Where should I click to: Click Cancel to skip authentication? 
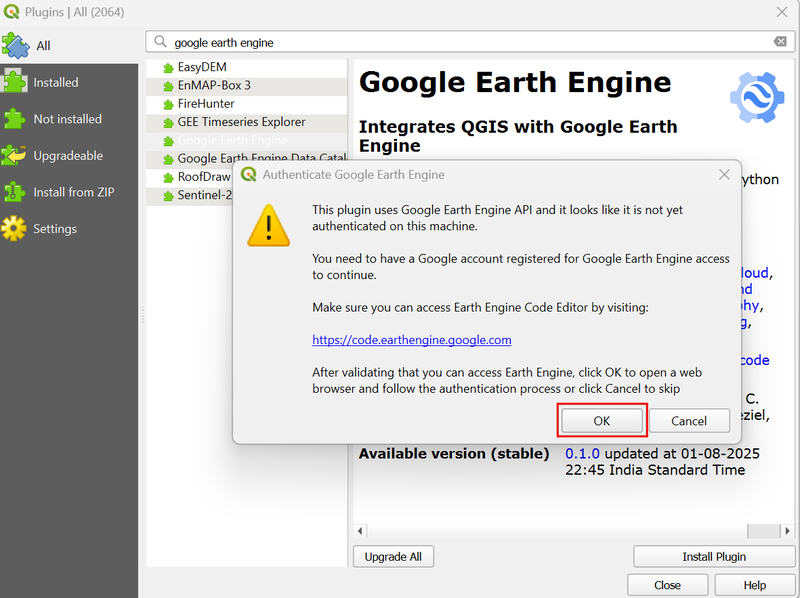tap(689, 420)
